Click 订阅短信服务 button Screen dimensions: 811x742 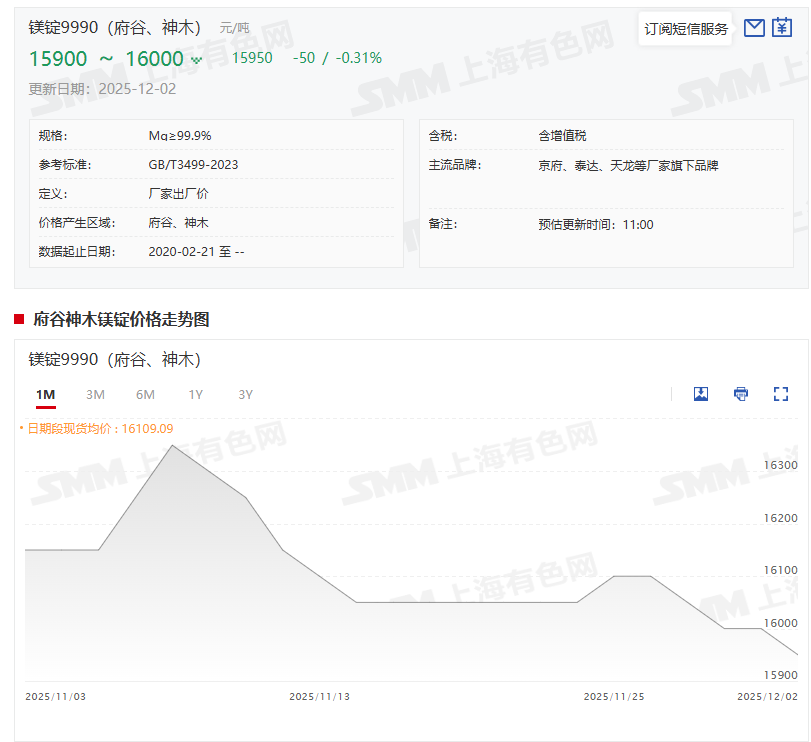pyautogui.click(x=685, y=29)
